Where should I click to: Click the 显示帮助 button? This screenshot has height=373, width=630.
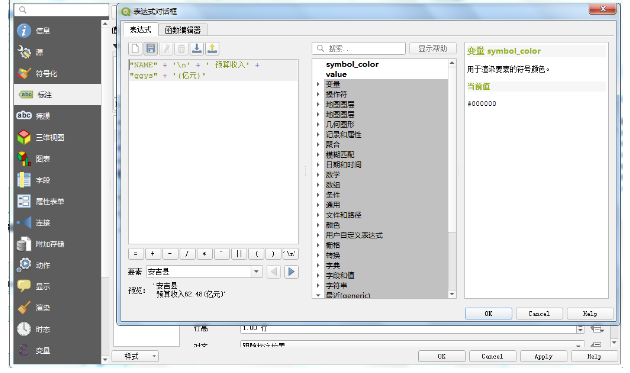pyautogui.click(x=433, y=48)
